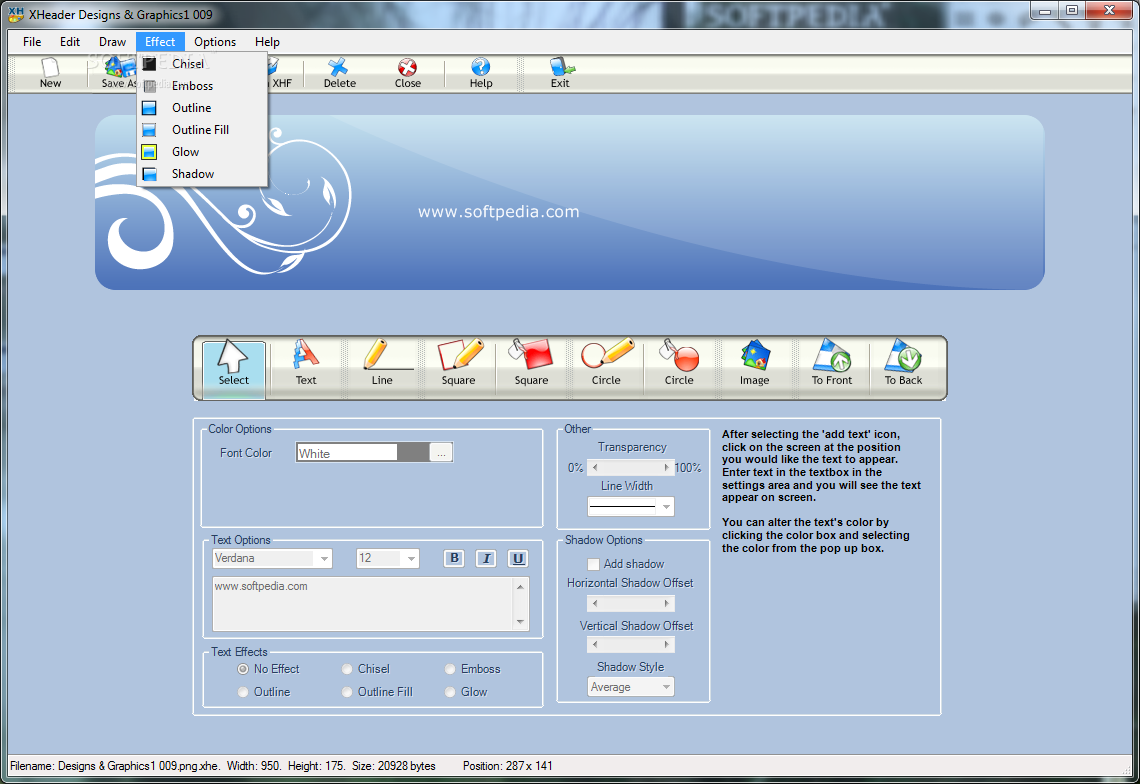Toggle Italic text formatting
The width and height of the screenshot is (1140, 784).
coord(486,558)
